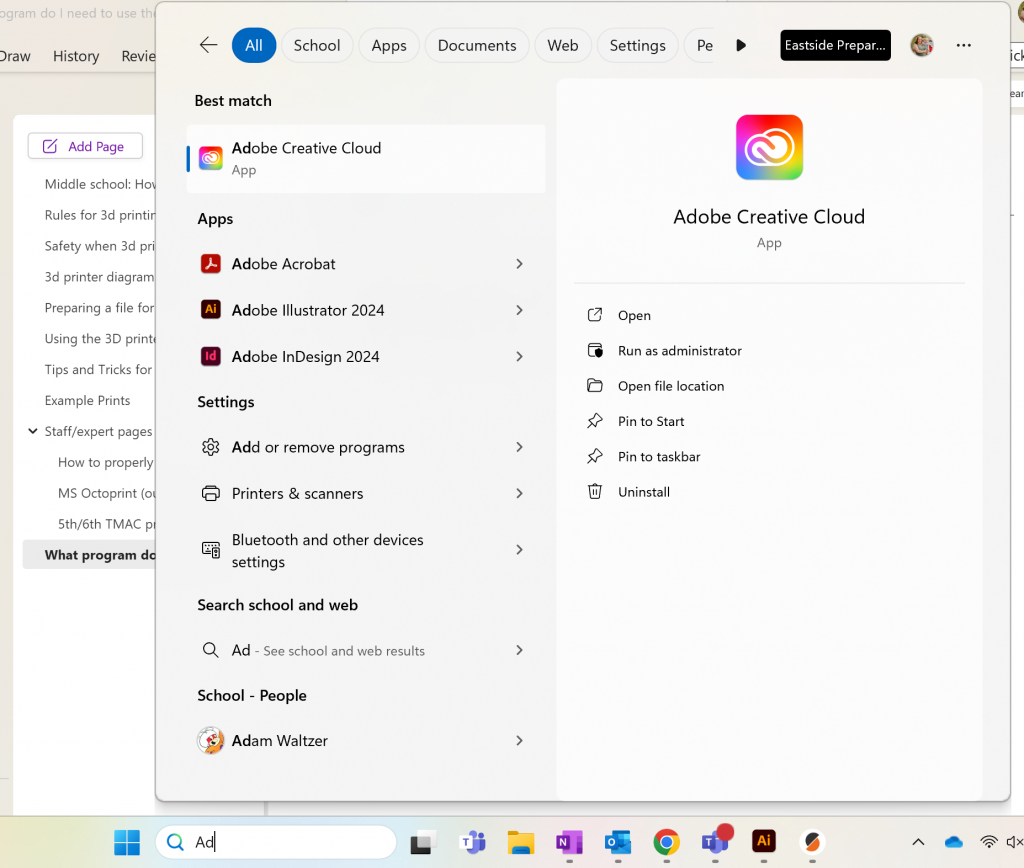Open Adobe InDesign 2024 app result
The height and width of the screenshot is (868, 1024).
point(305,356)
